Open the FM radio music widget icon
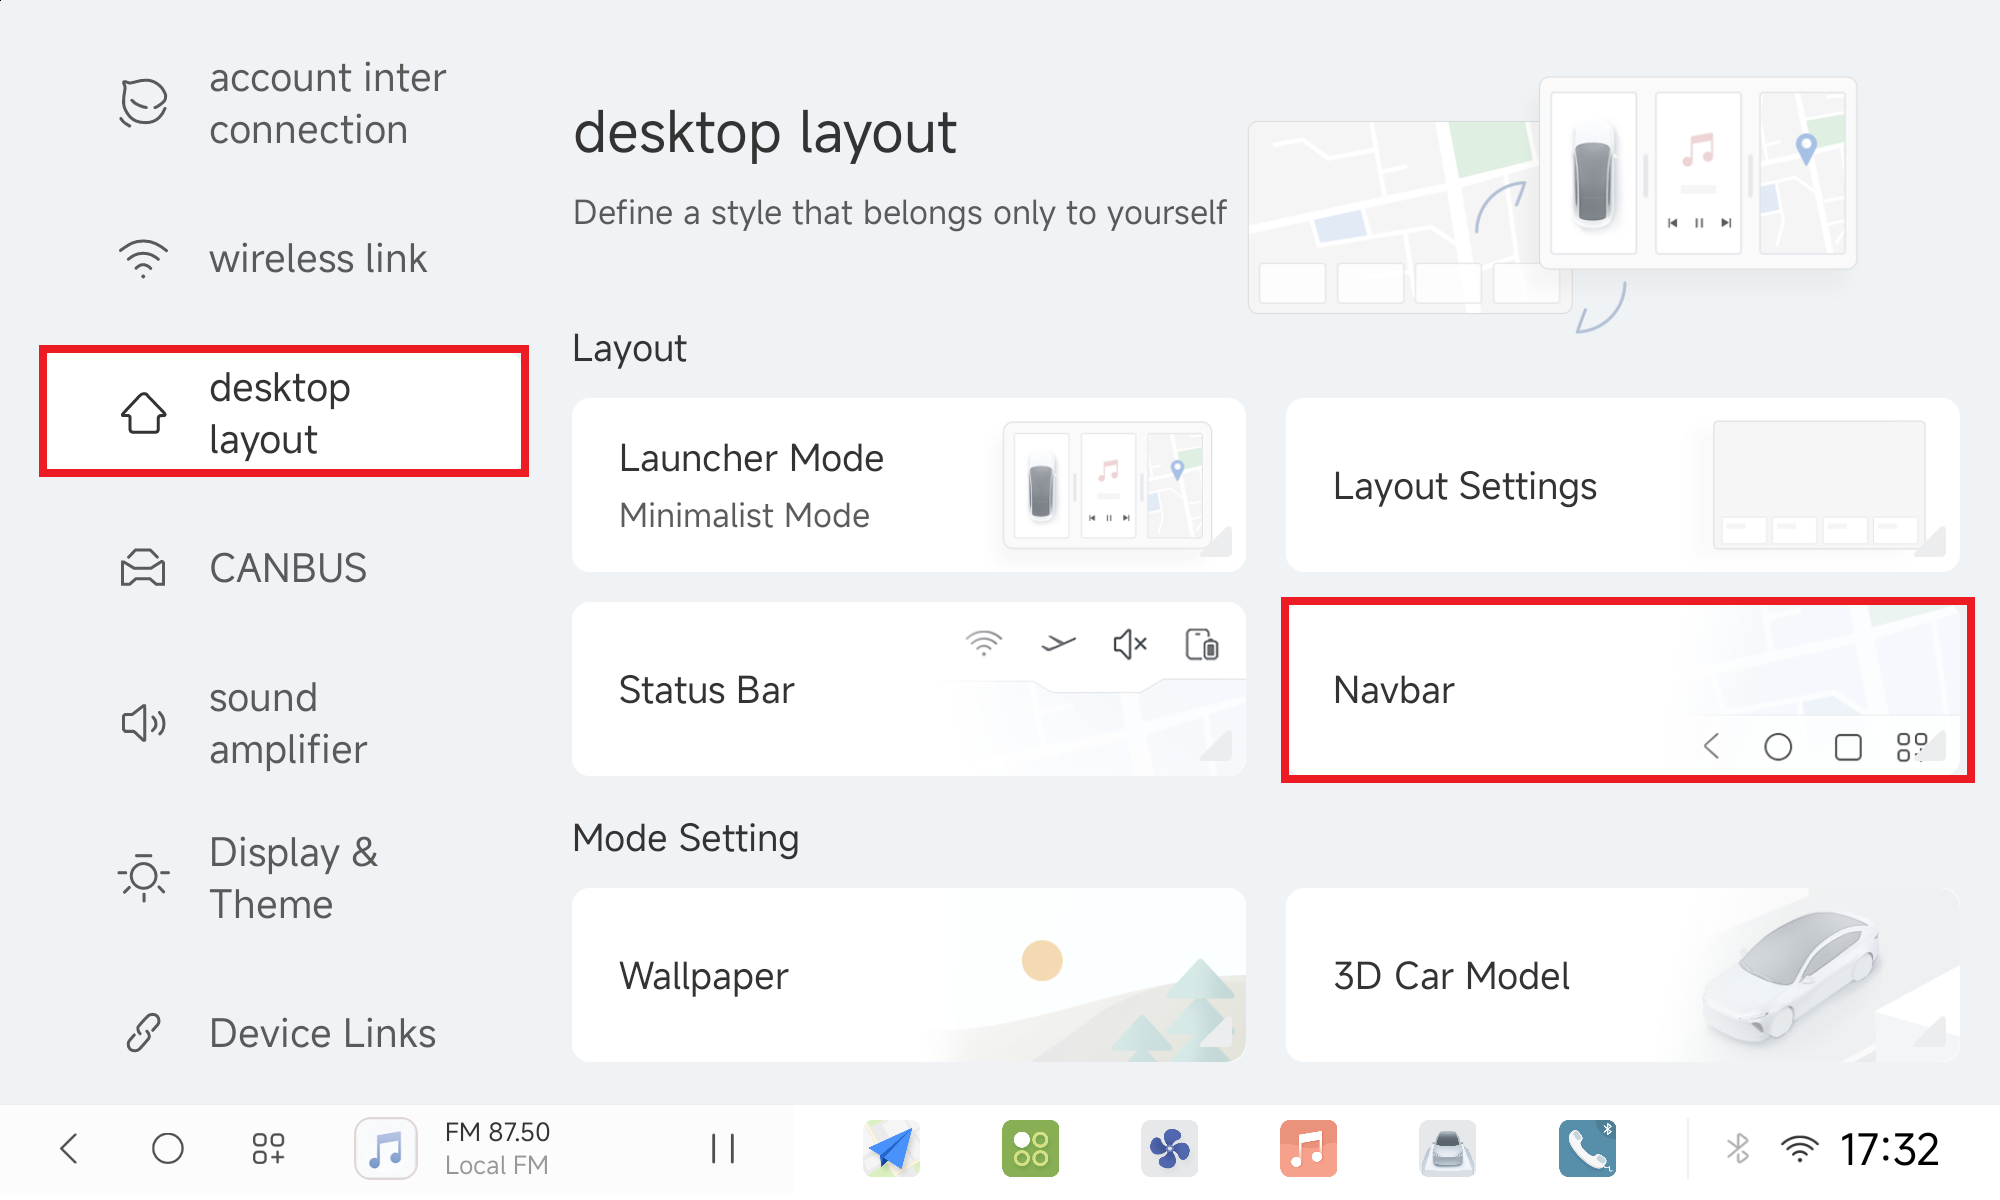This screenshot has width=2000, height=1200. click(386, 1148)
